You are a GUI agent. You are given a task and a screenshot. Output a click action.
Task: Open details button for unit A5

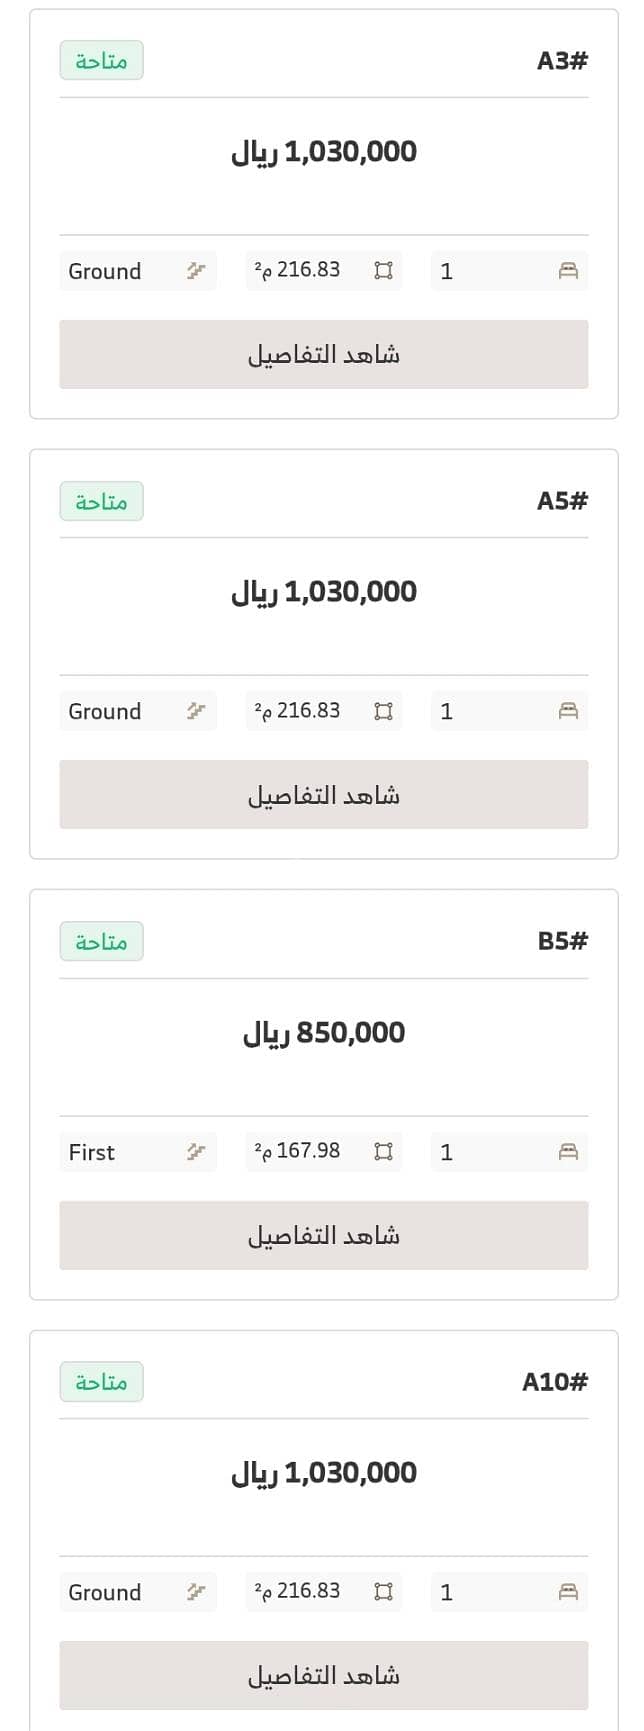tap(324, 795)
